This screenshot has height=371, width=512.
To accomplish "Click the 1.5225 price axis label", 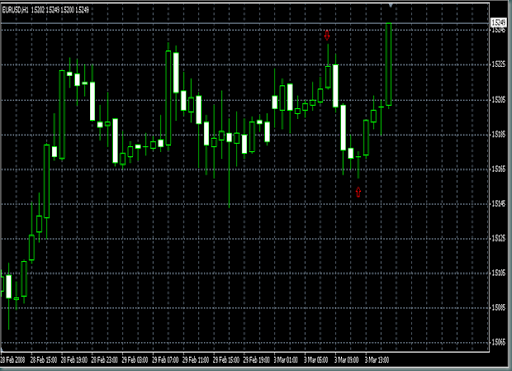I will coord(498,64).
